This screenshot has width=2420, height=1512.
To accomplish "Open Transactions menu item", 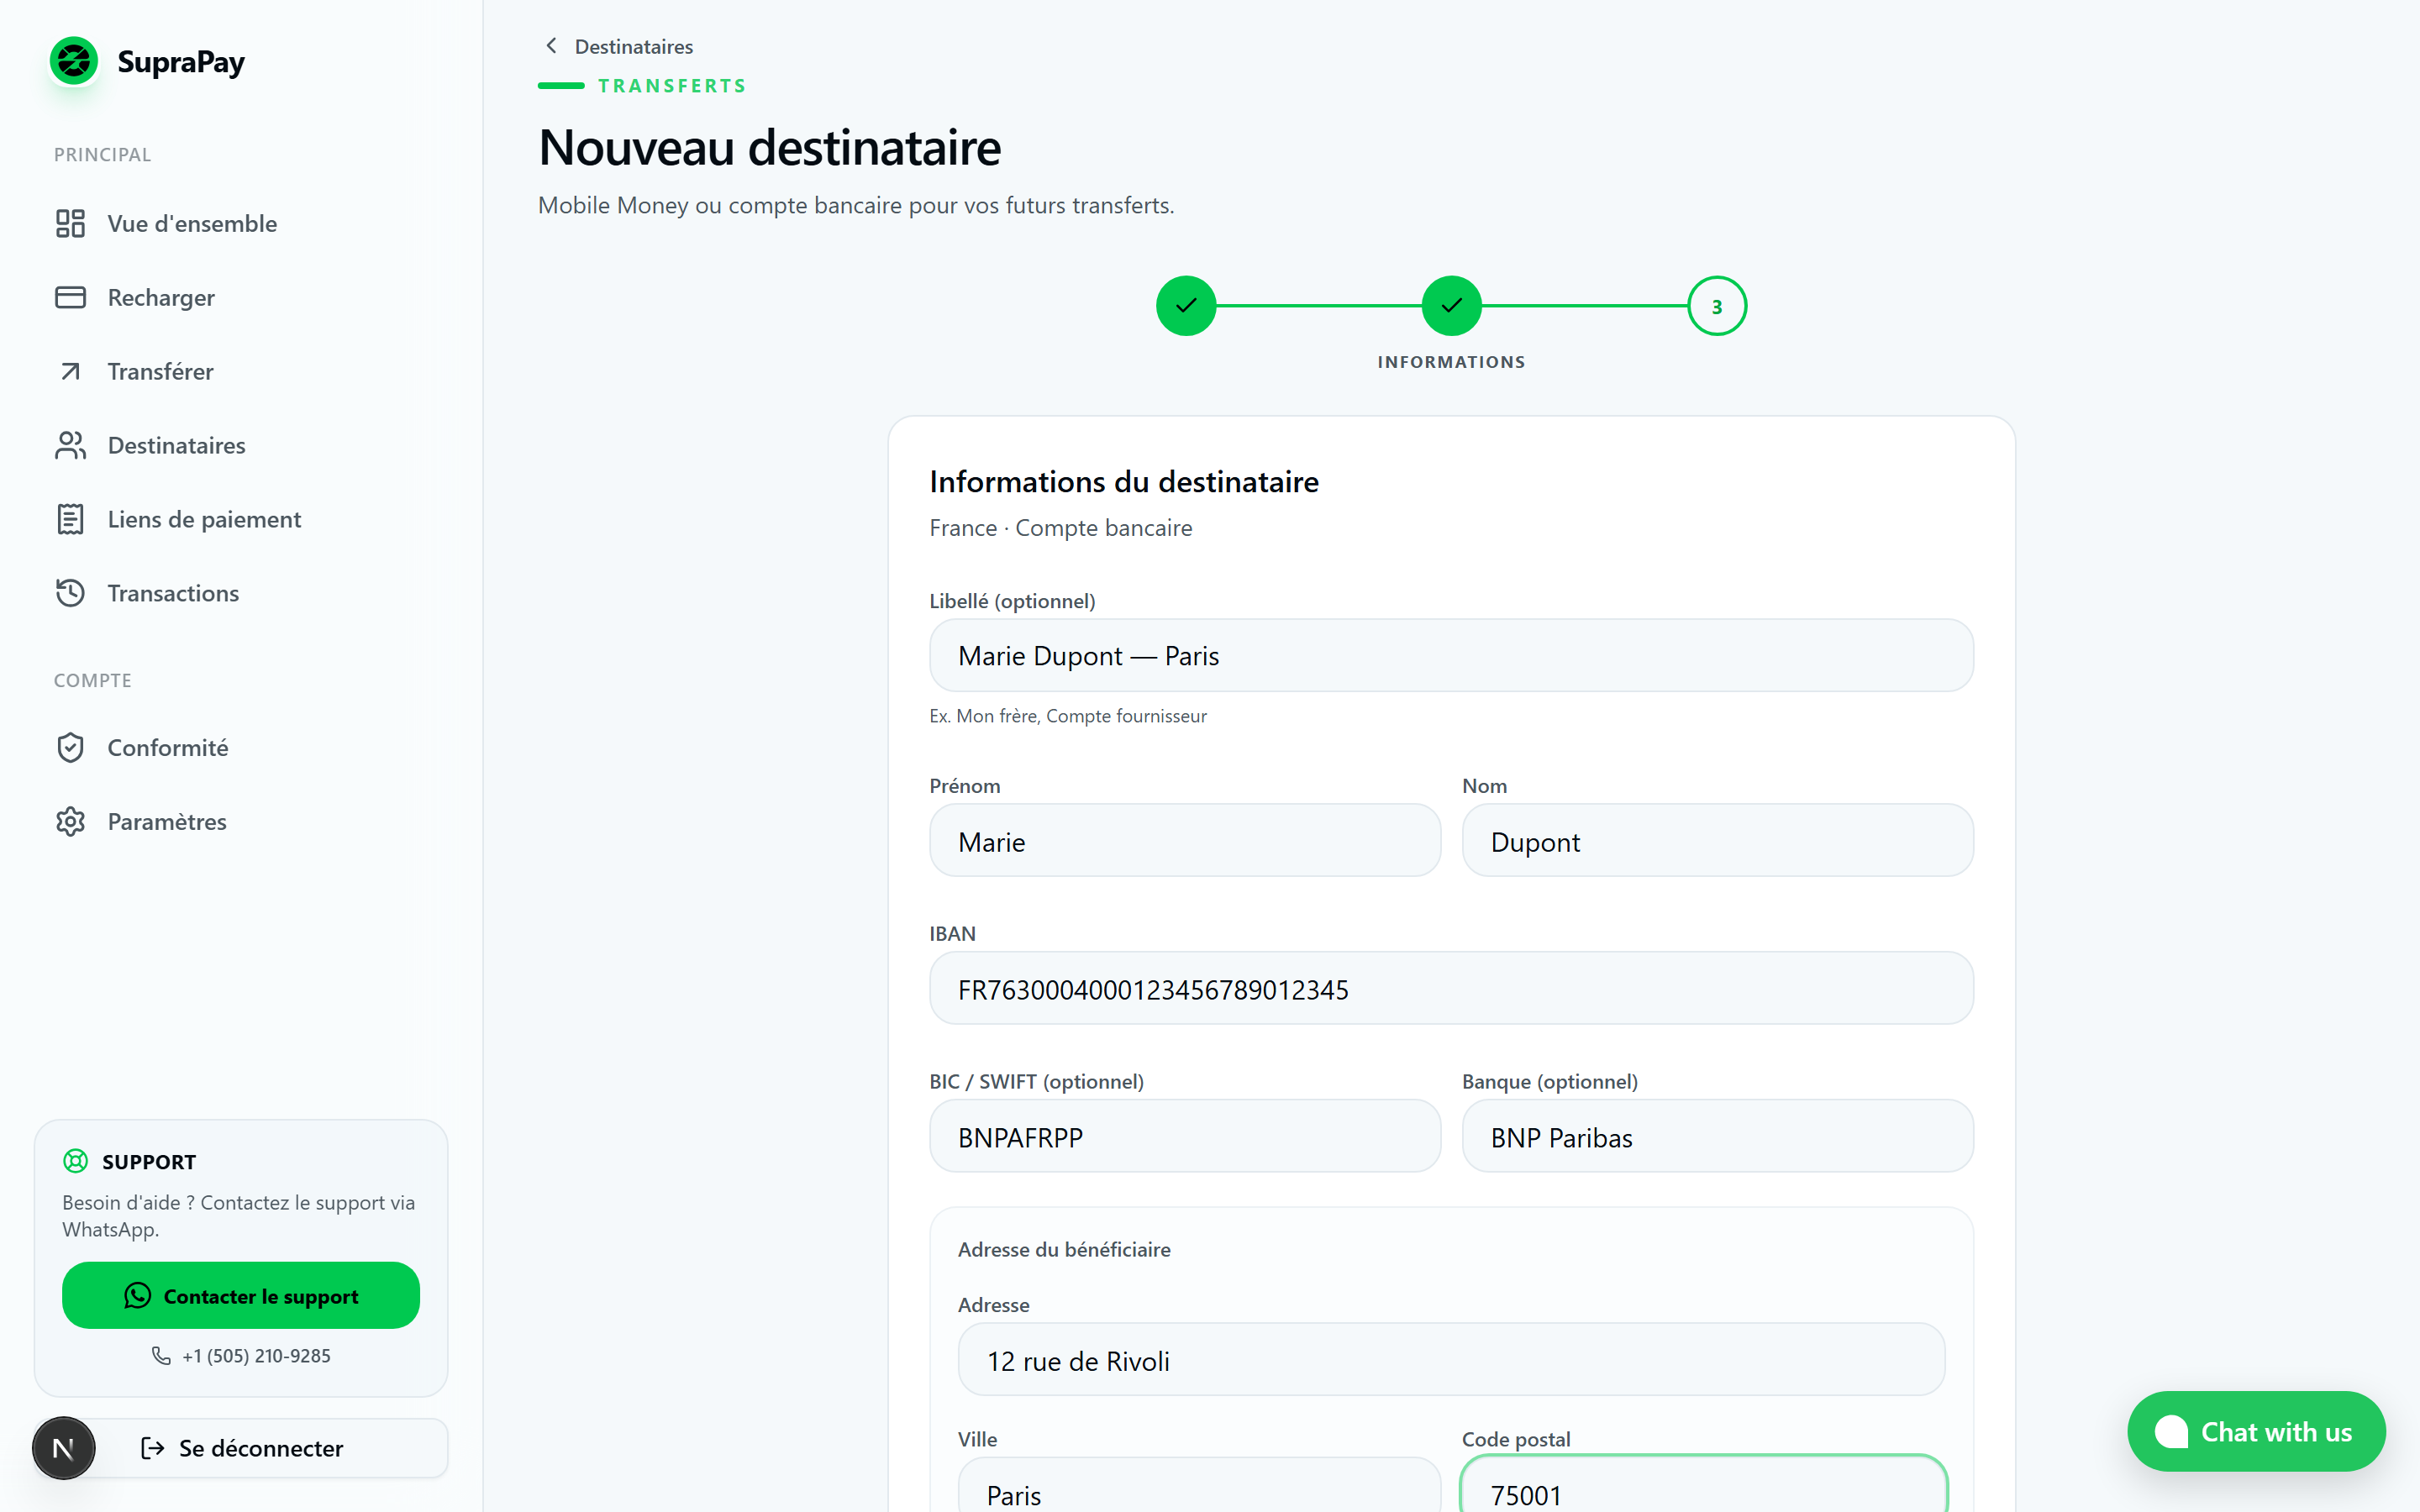I will click(241, 593).
